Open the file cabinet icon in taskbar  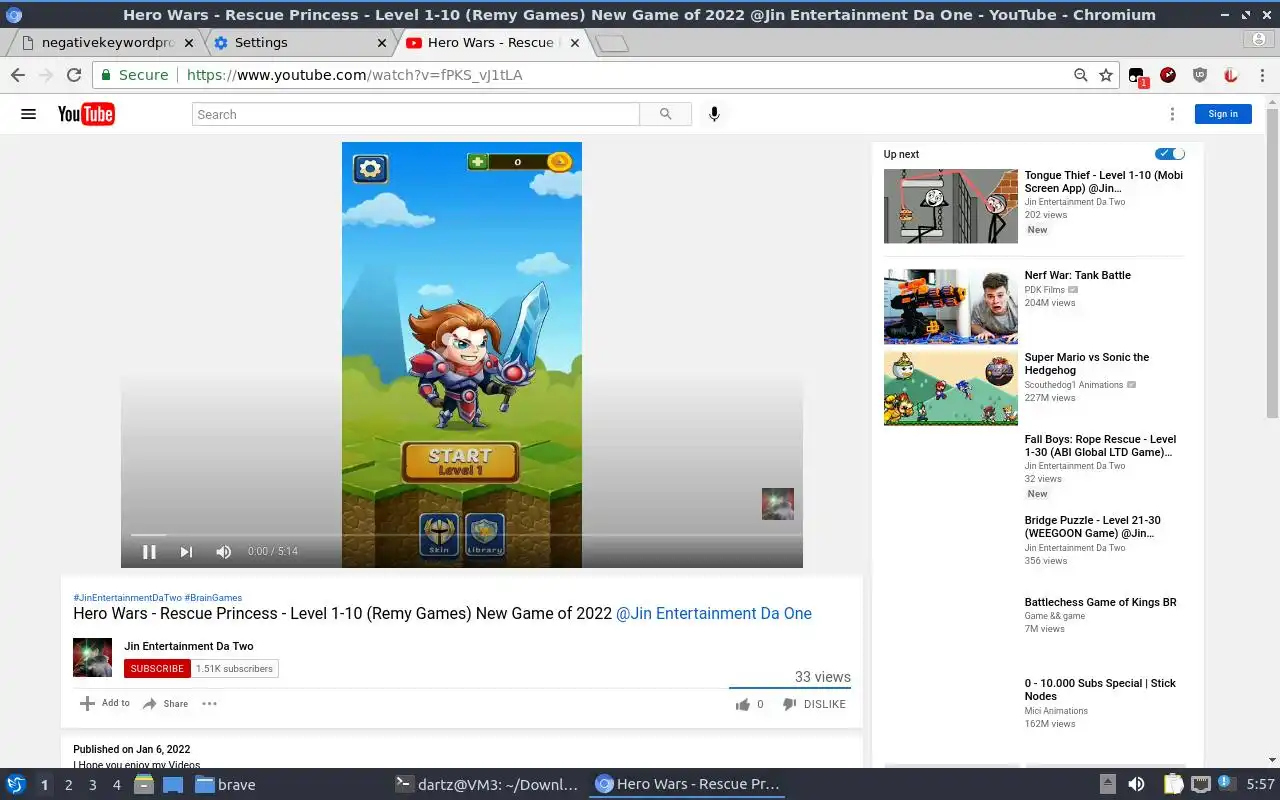(x=144, y=784)
